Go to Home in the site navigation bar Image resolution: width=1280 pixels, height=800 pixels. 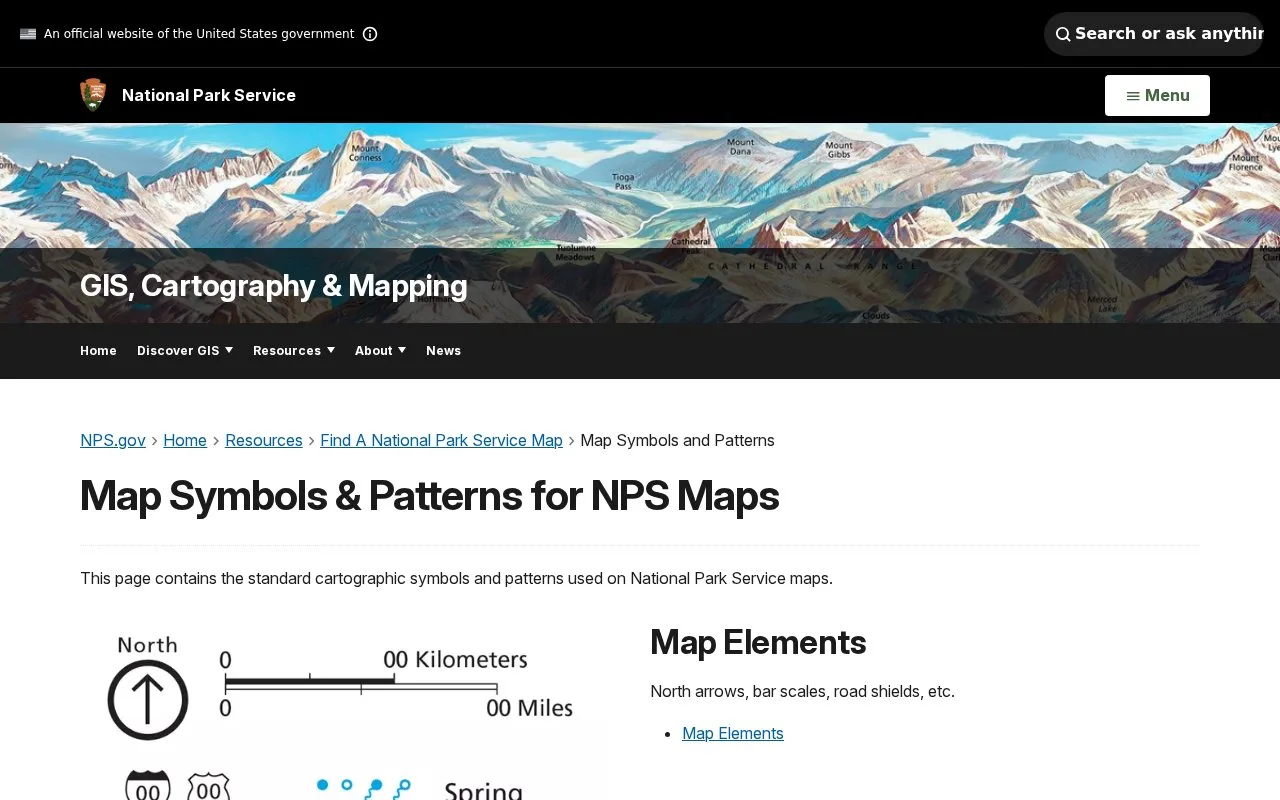coord(98,351)
